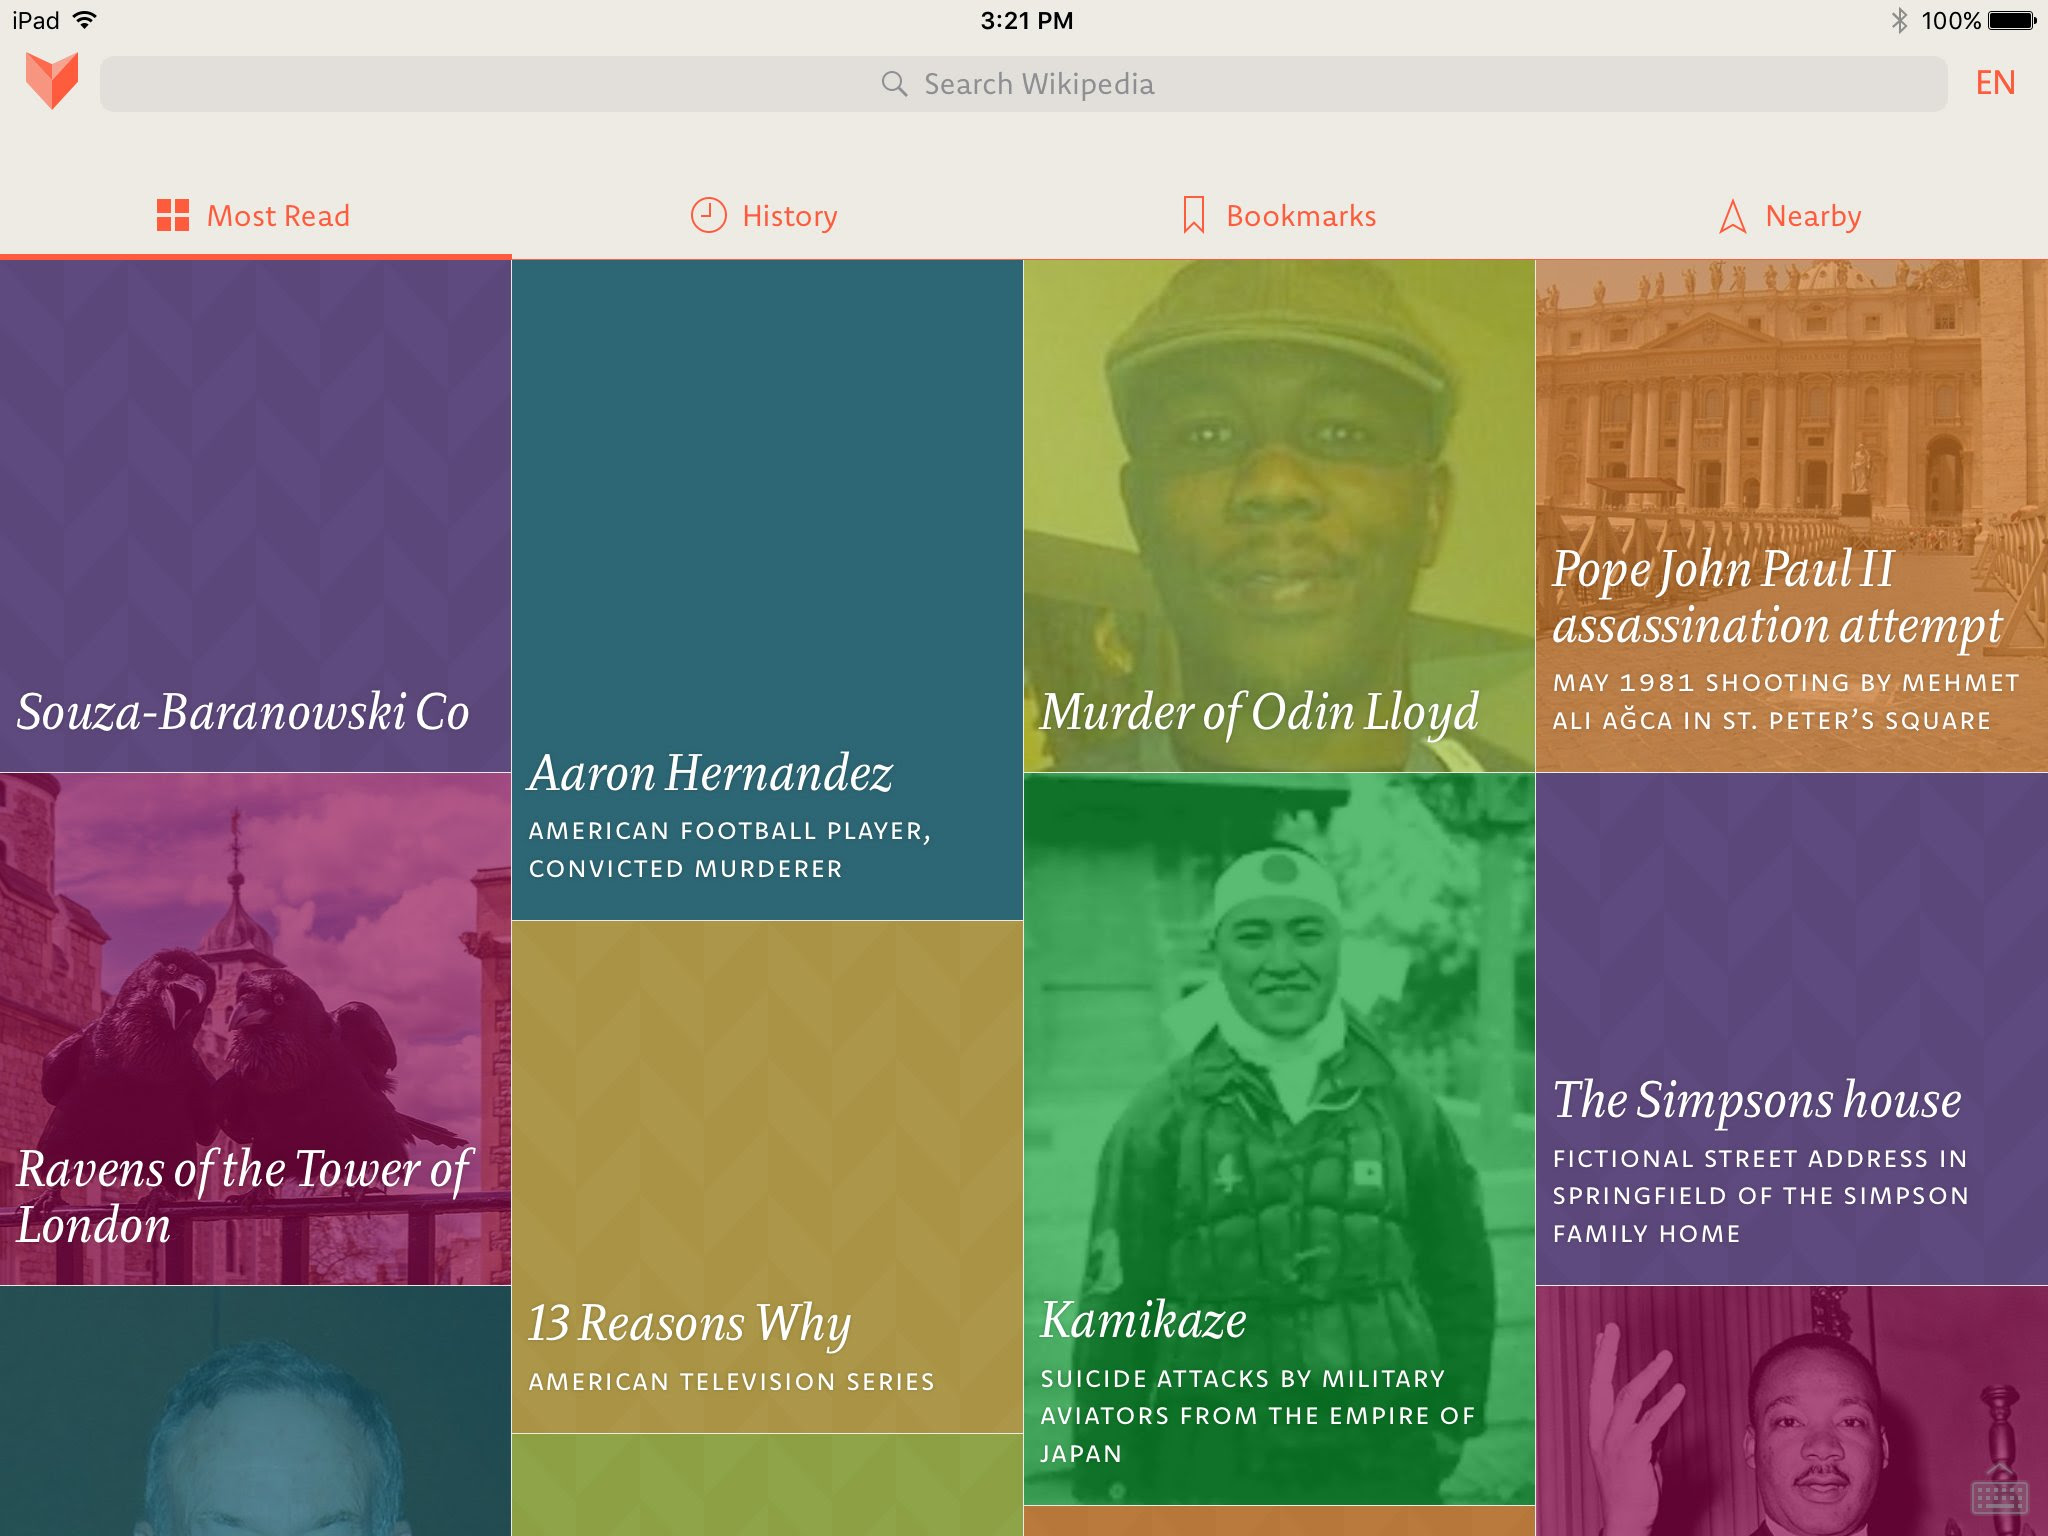Tap the Most Read grid icon
The image size is (2048, 1536).
[x=172, y=215]
